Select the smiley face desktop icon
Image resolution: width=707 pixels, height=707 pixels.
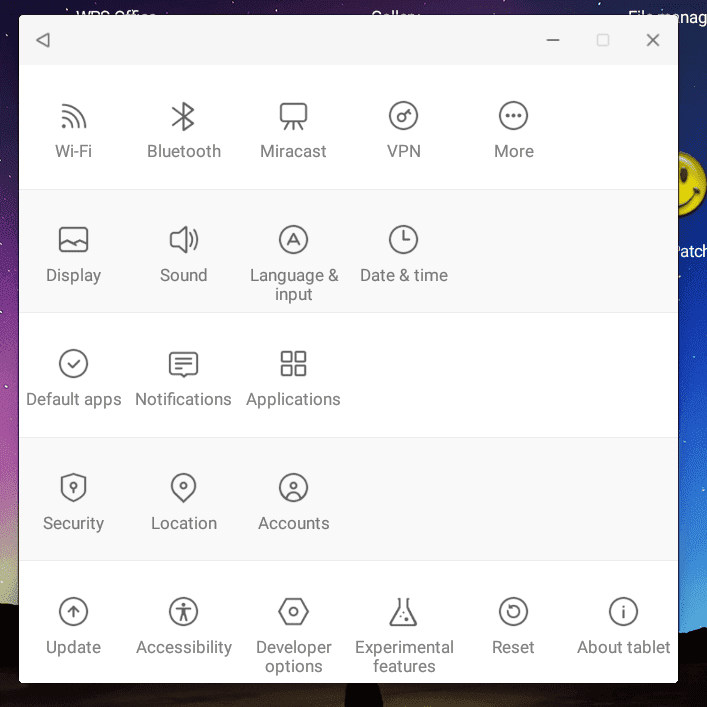tap(692, 184)
